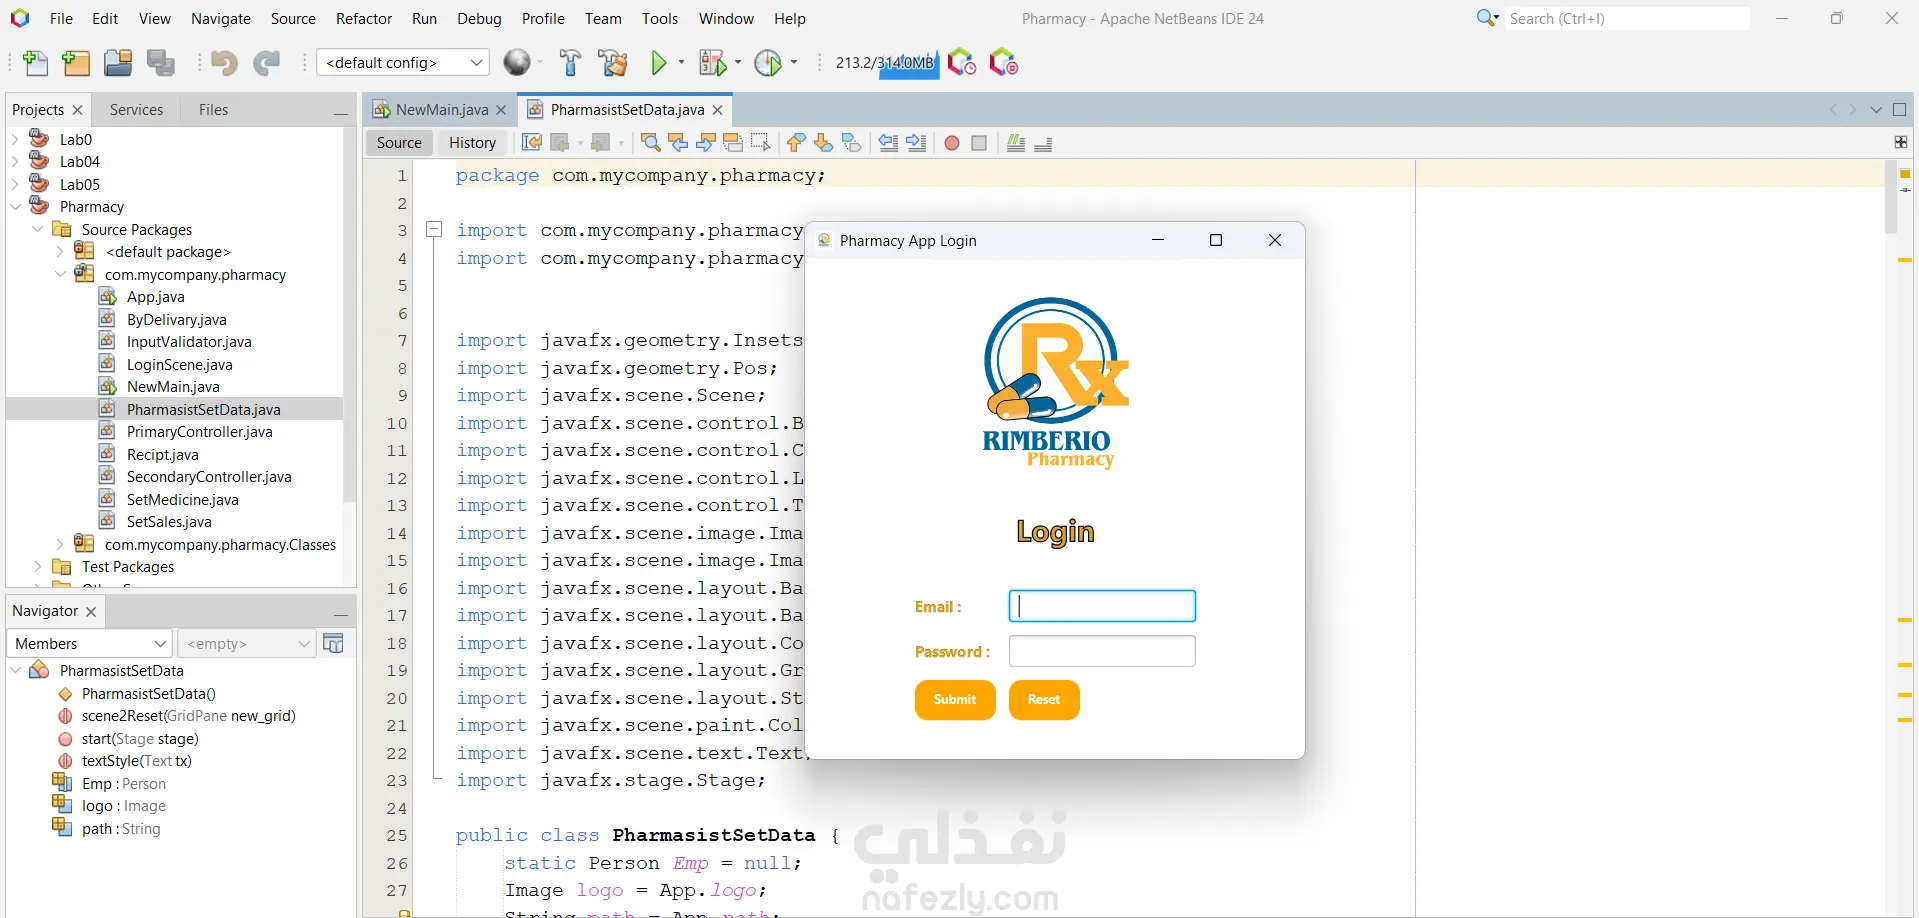Viewport: 1919px width, 918px height.
Task: Select SetMedicine.java in project tree
Action: 182,499
